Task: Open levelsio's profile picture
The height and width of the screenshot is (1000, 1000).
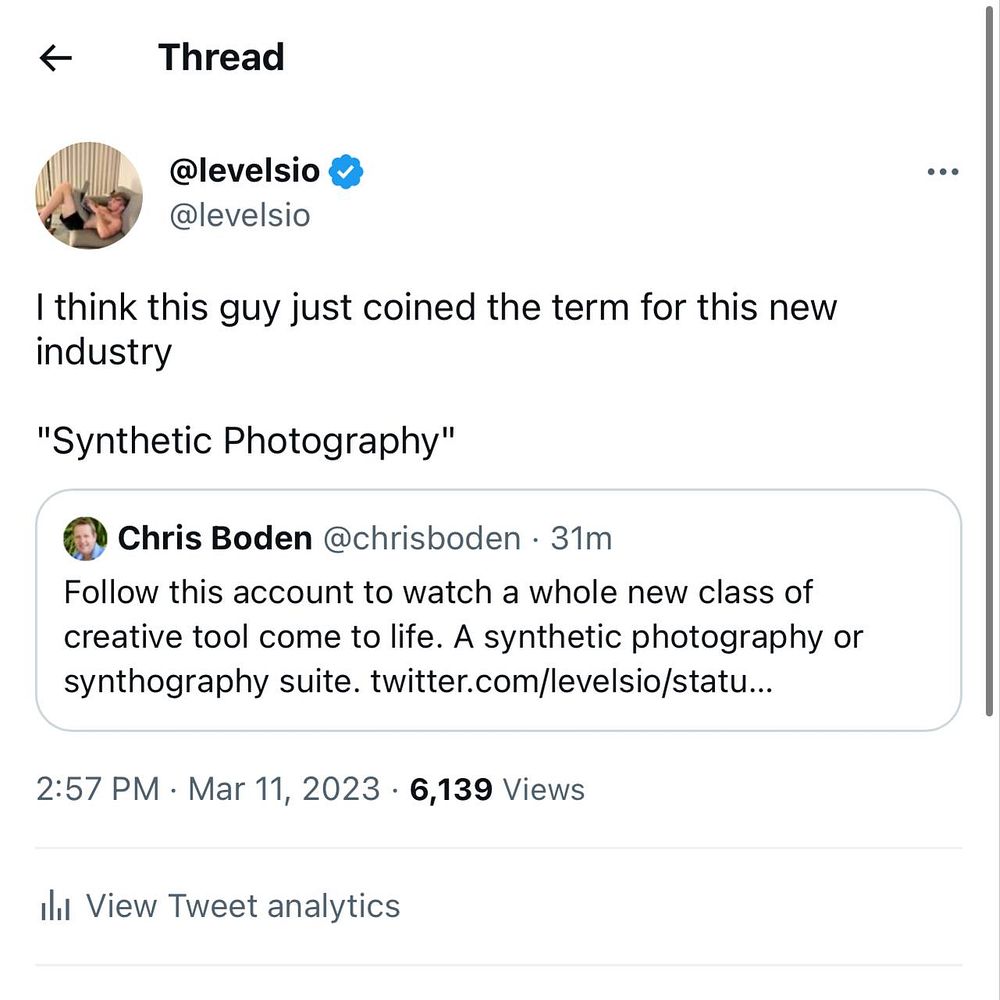Action: pyautogui.click(x=89, y=195)
